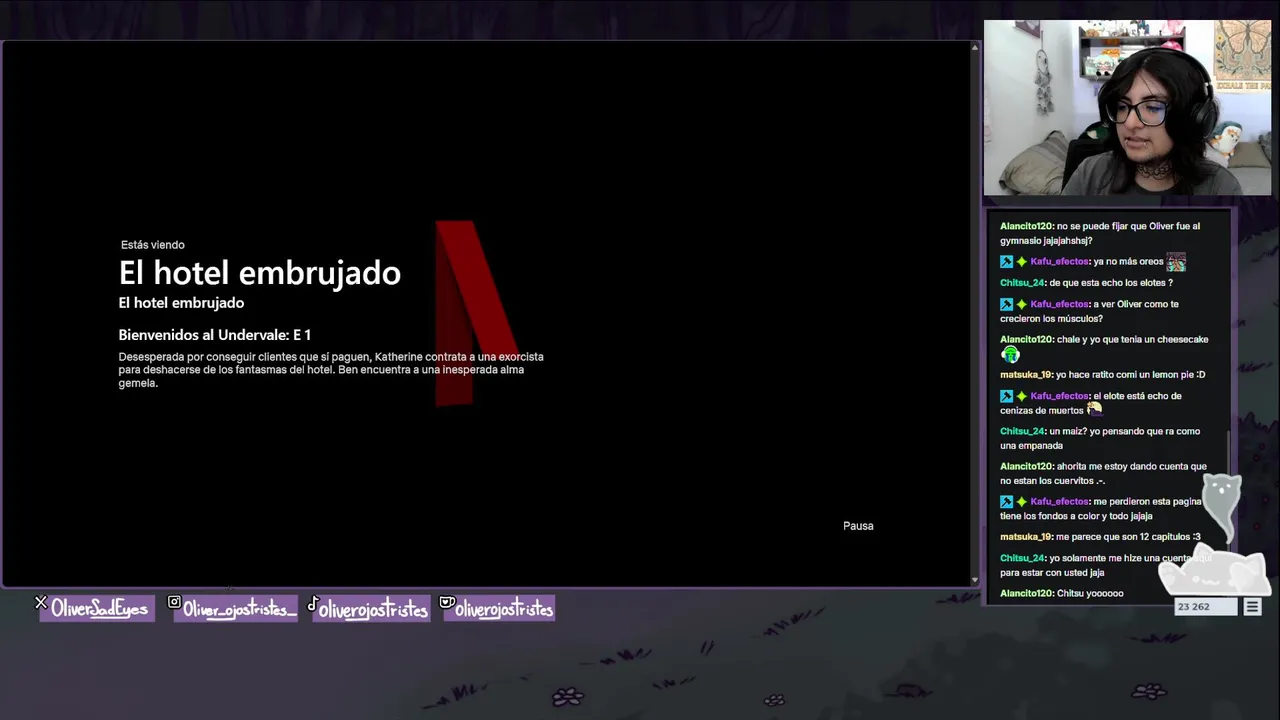This screenshot has height=720, width=1280.
Task: Click 'Bienvenidos al Undervale: E 1' episode title
Action: tap(215, 335)
